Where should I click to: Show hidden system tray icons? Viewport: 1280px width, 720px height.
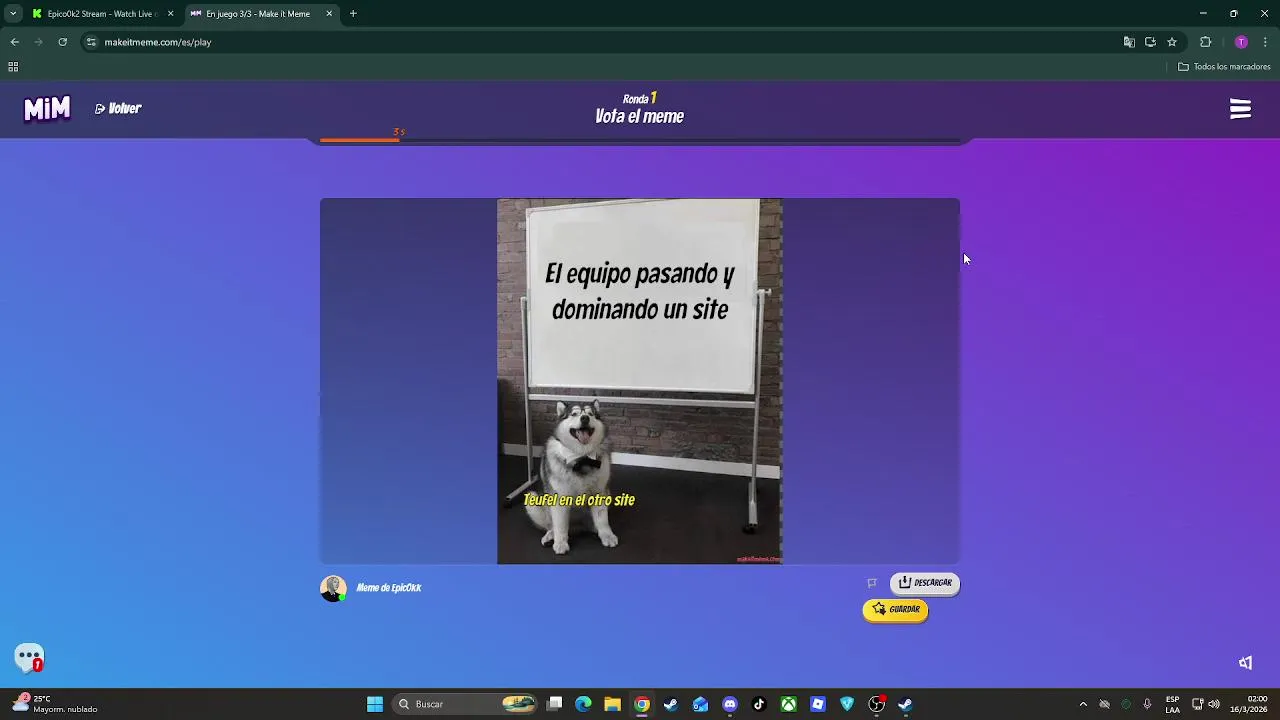[1083, 704]
